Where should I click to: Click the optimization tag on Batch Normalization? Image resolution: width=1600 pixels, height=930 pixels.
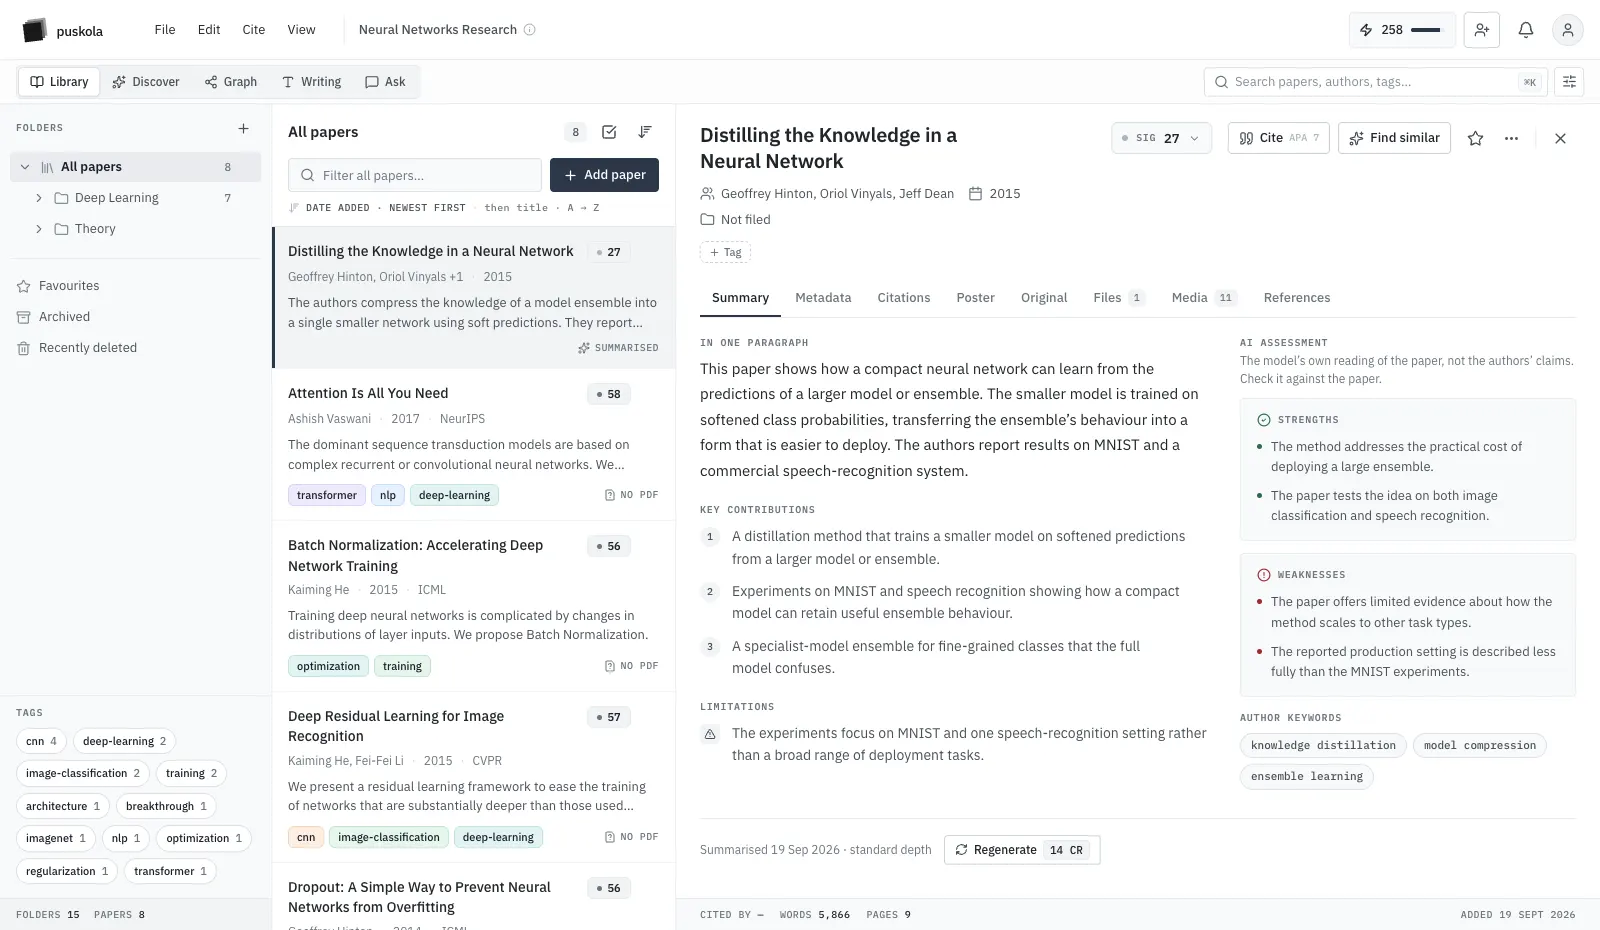pyautogui.click(x=328, y=666)
